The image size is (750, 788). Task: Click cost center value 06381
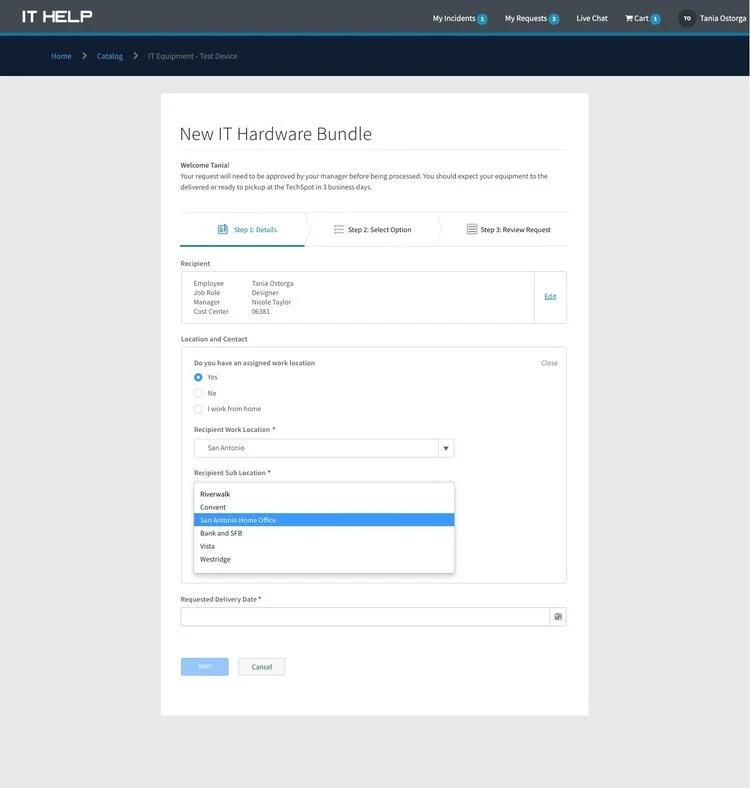(261, 312)
